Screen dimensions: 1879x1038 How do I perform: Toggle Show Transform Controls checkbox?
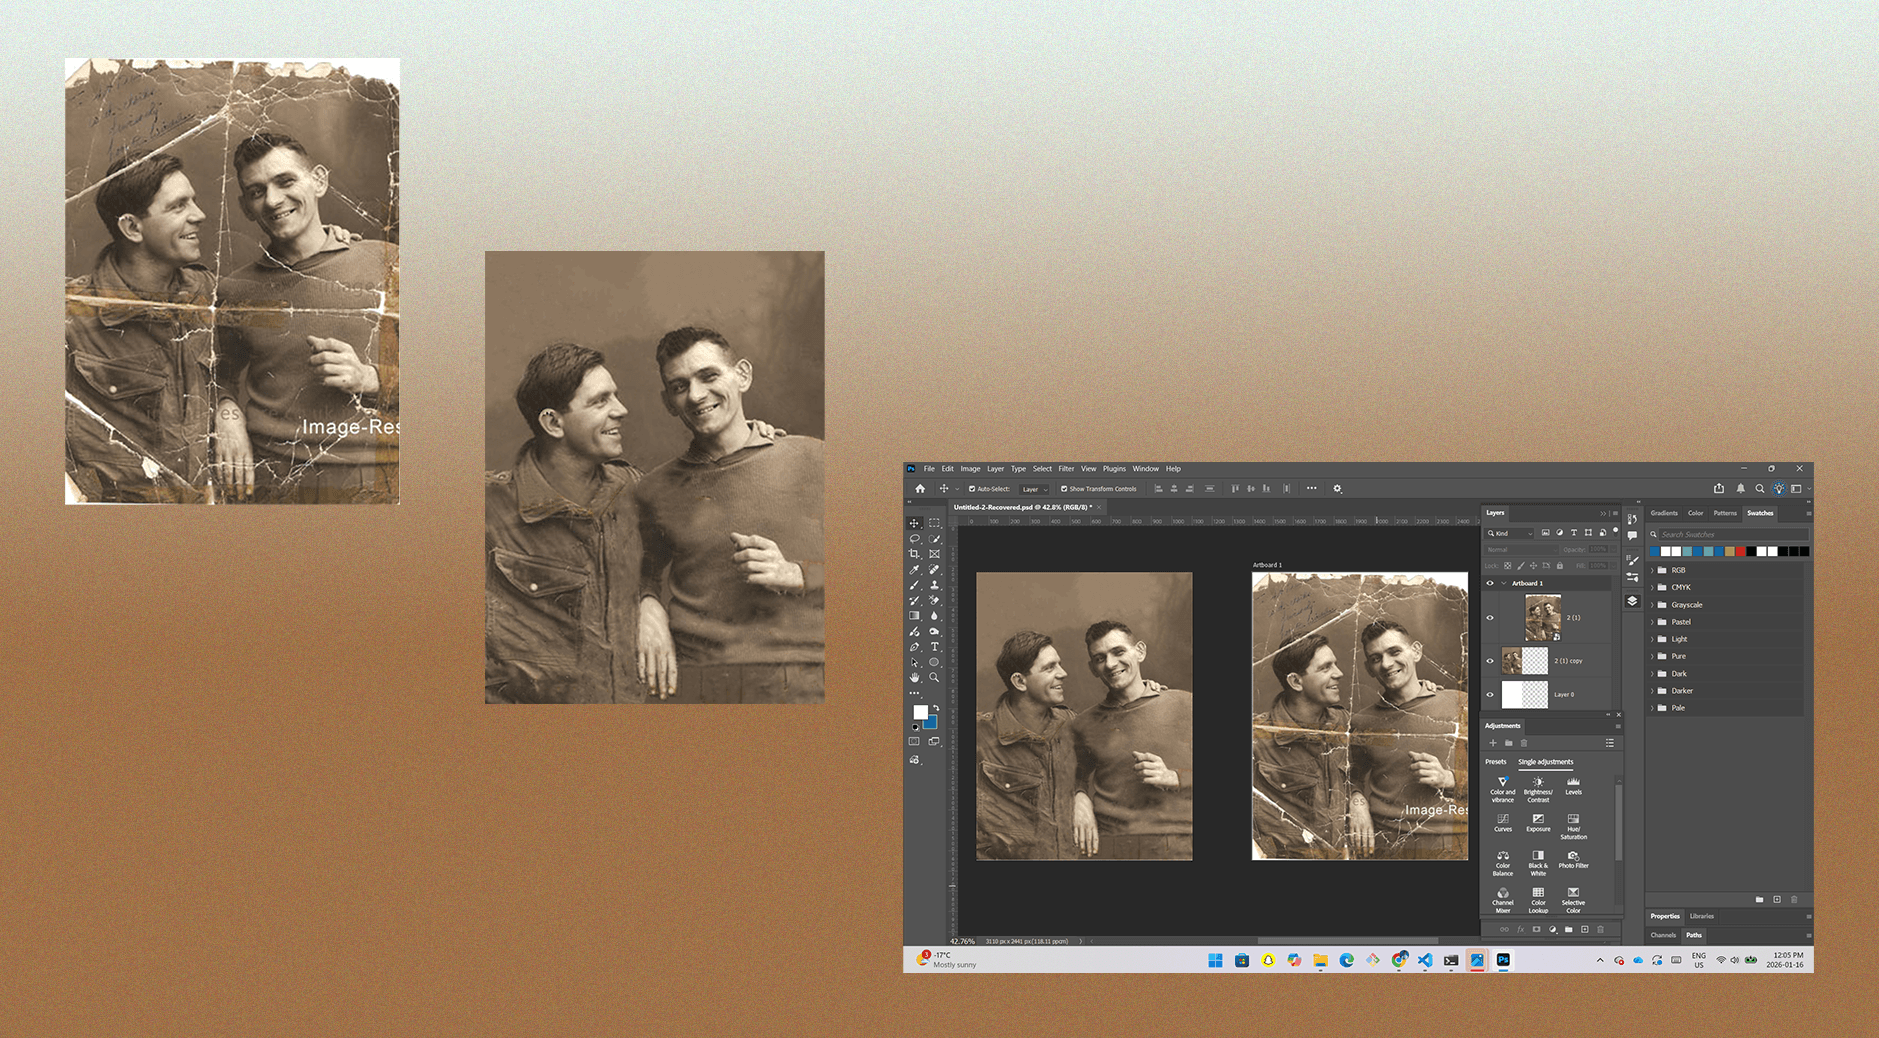click(1064, 489)
